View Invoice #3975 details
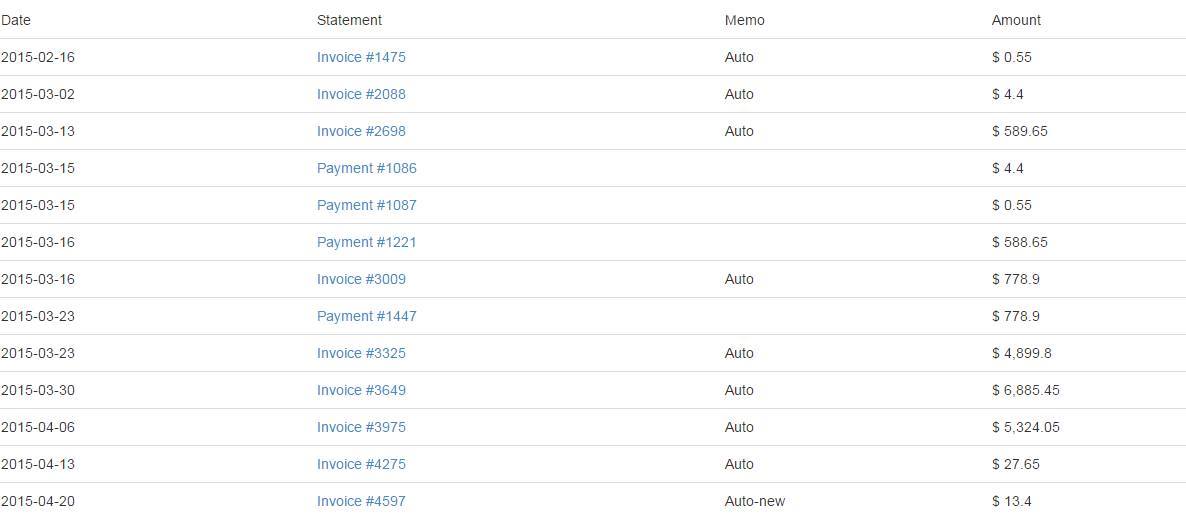The width and height of the screenshot is (1186, 529). pos(361,427)
